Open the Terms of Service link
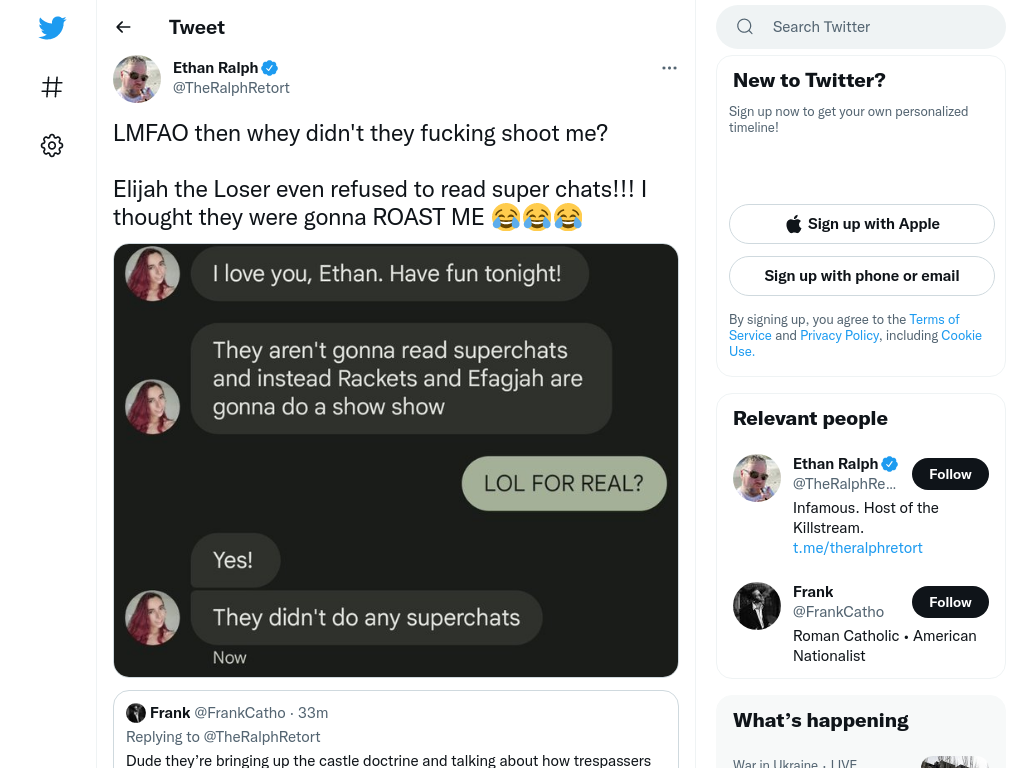This screenshot has height=768, width=1024. 934,319
